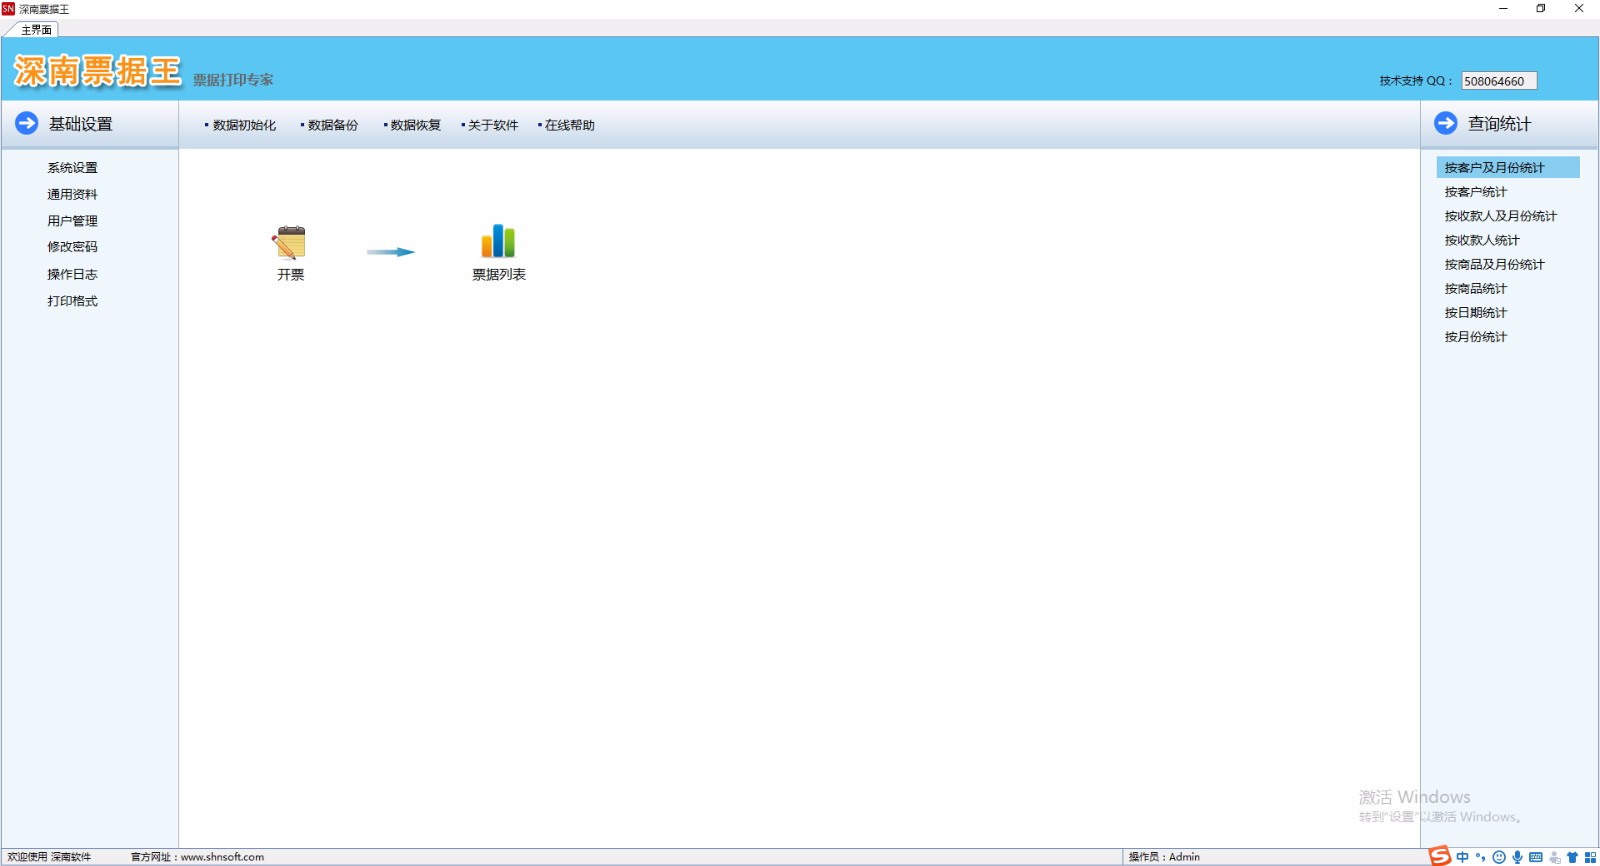The width and height of the screenshot is (1600, 866).
Task: Click the 深南票据王 logo banner
Action: 97,71
